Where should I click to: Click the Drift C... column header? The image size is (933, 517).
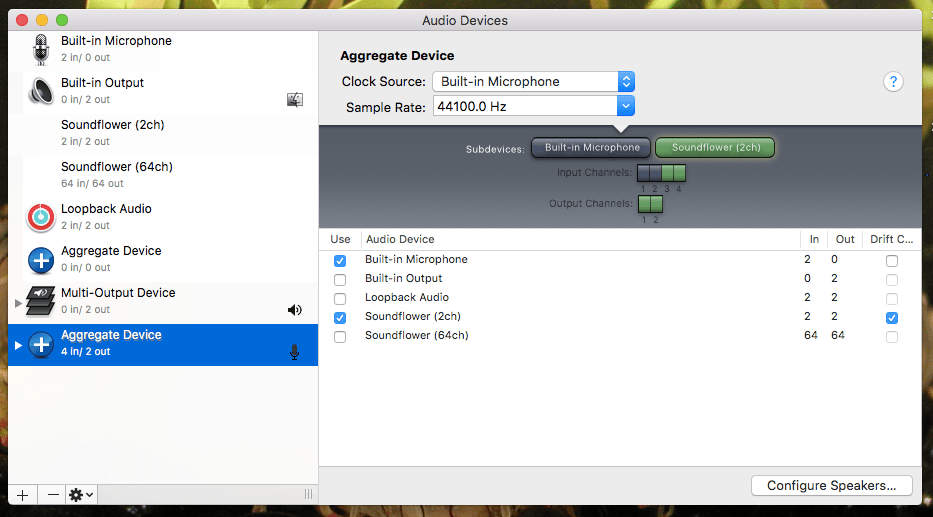point(891,239)
